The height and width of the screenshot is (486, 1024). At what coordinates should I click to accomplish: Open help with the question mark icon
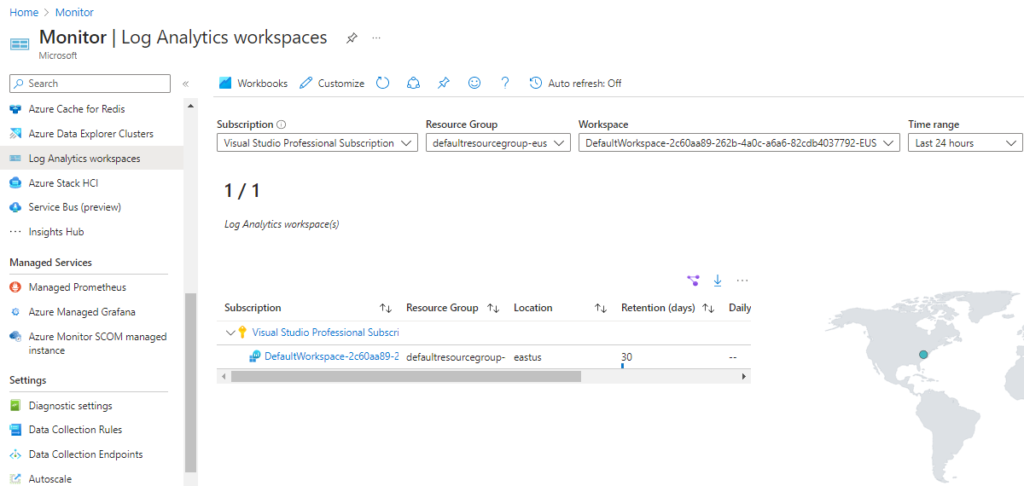pos(505,83)
